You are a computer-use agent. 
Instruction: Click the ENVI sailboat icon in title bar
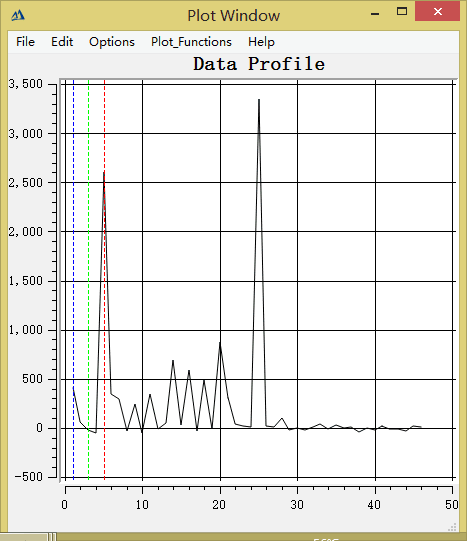[x=18, y=15]
